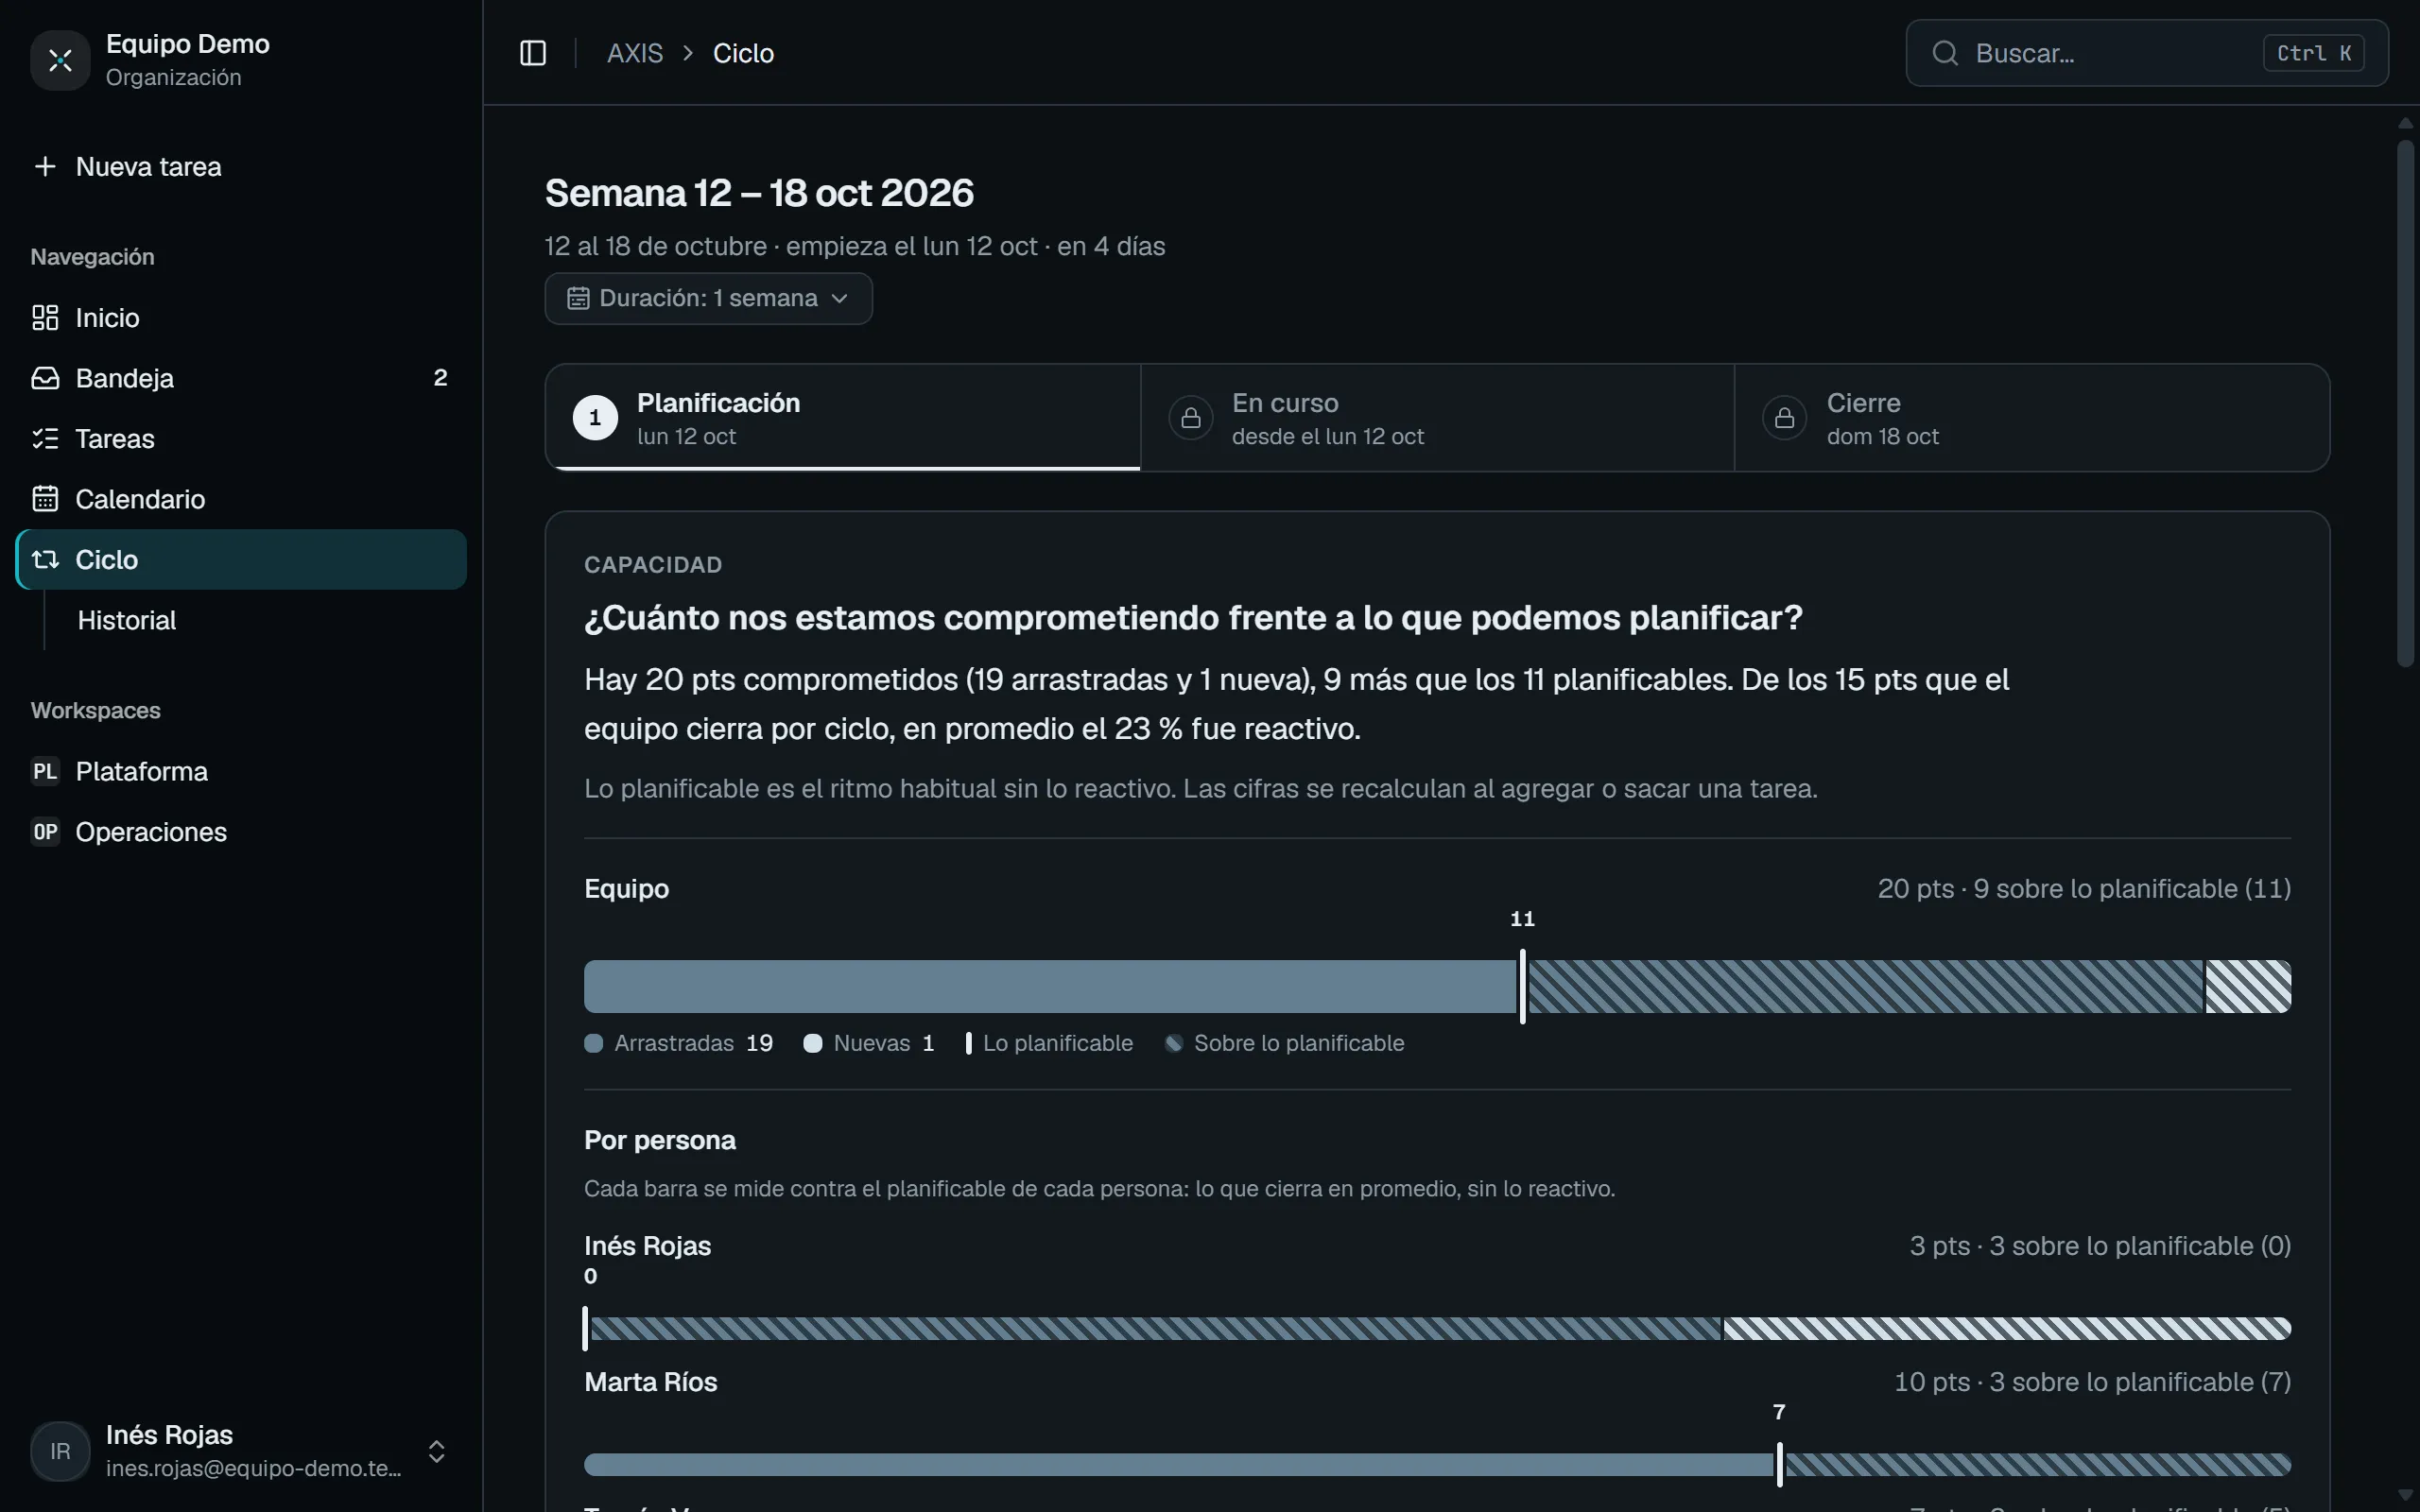
Task: Toggle the sidebar panel icon
Action: pos(533,53)
